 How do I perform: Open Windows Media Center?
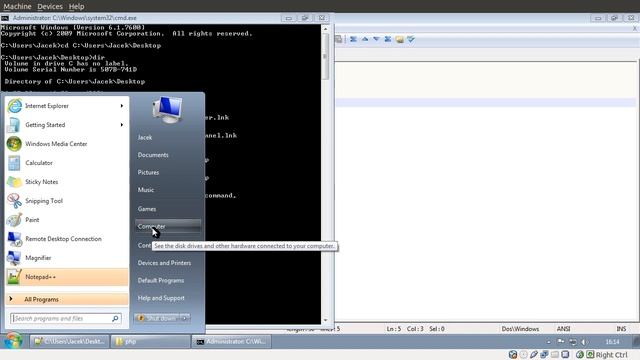[67, 144]
